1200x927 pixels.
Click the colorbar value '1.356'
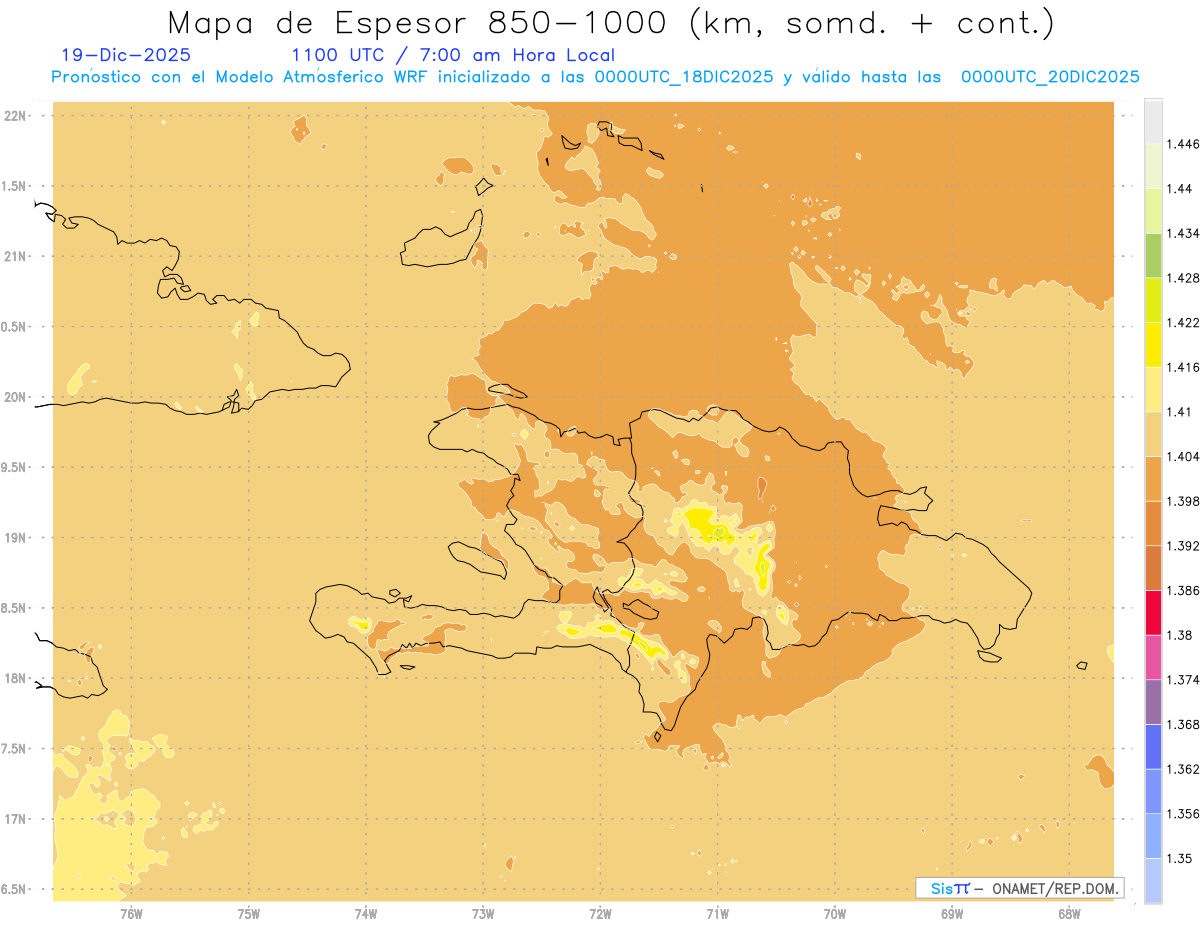click(x=1182, y=813)
